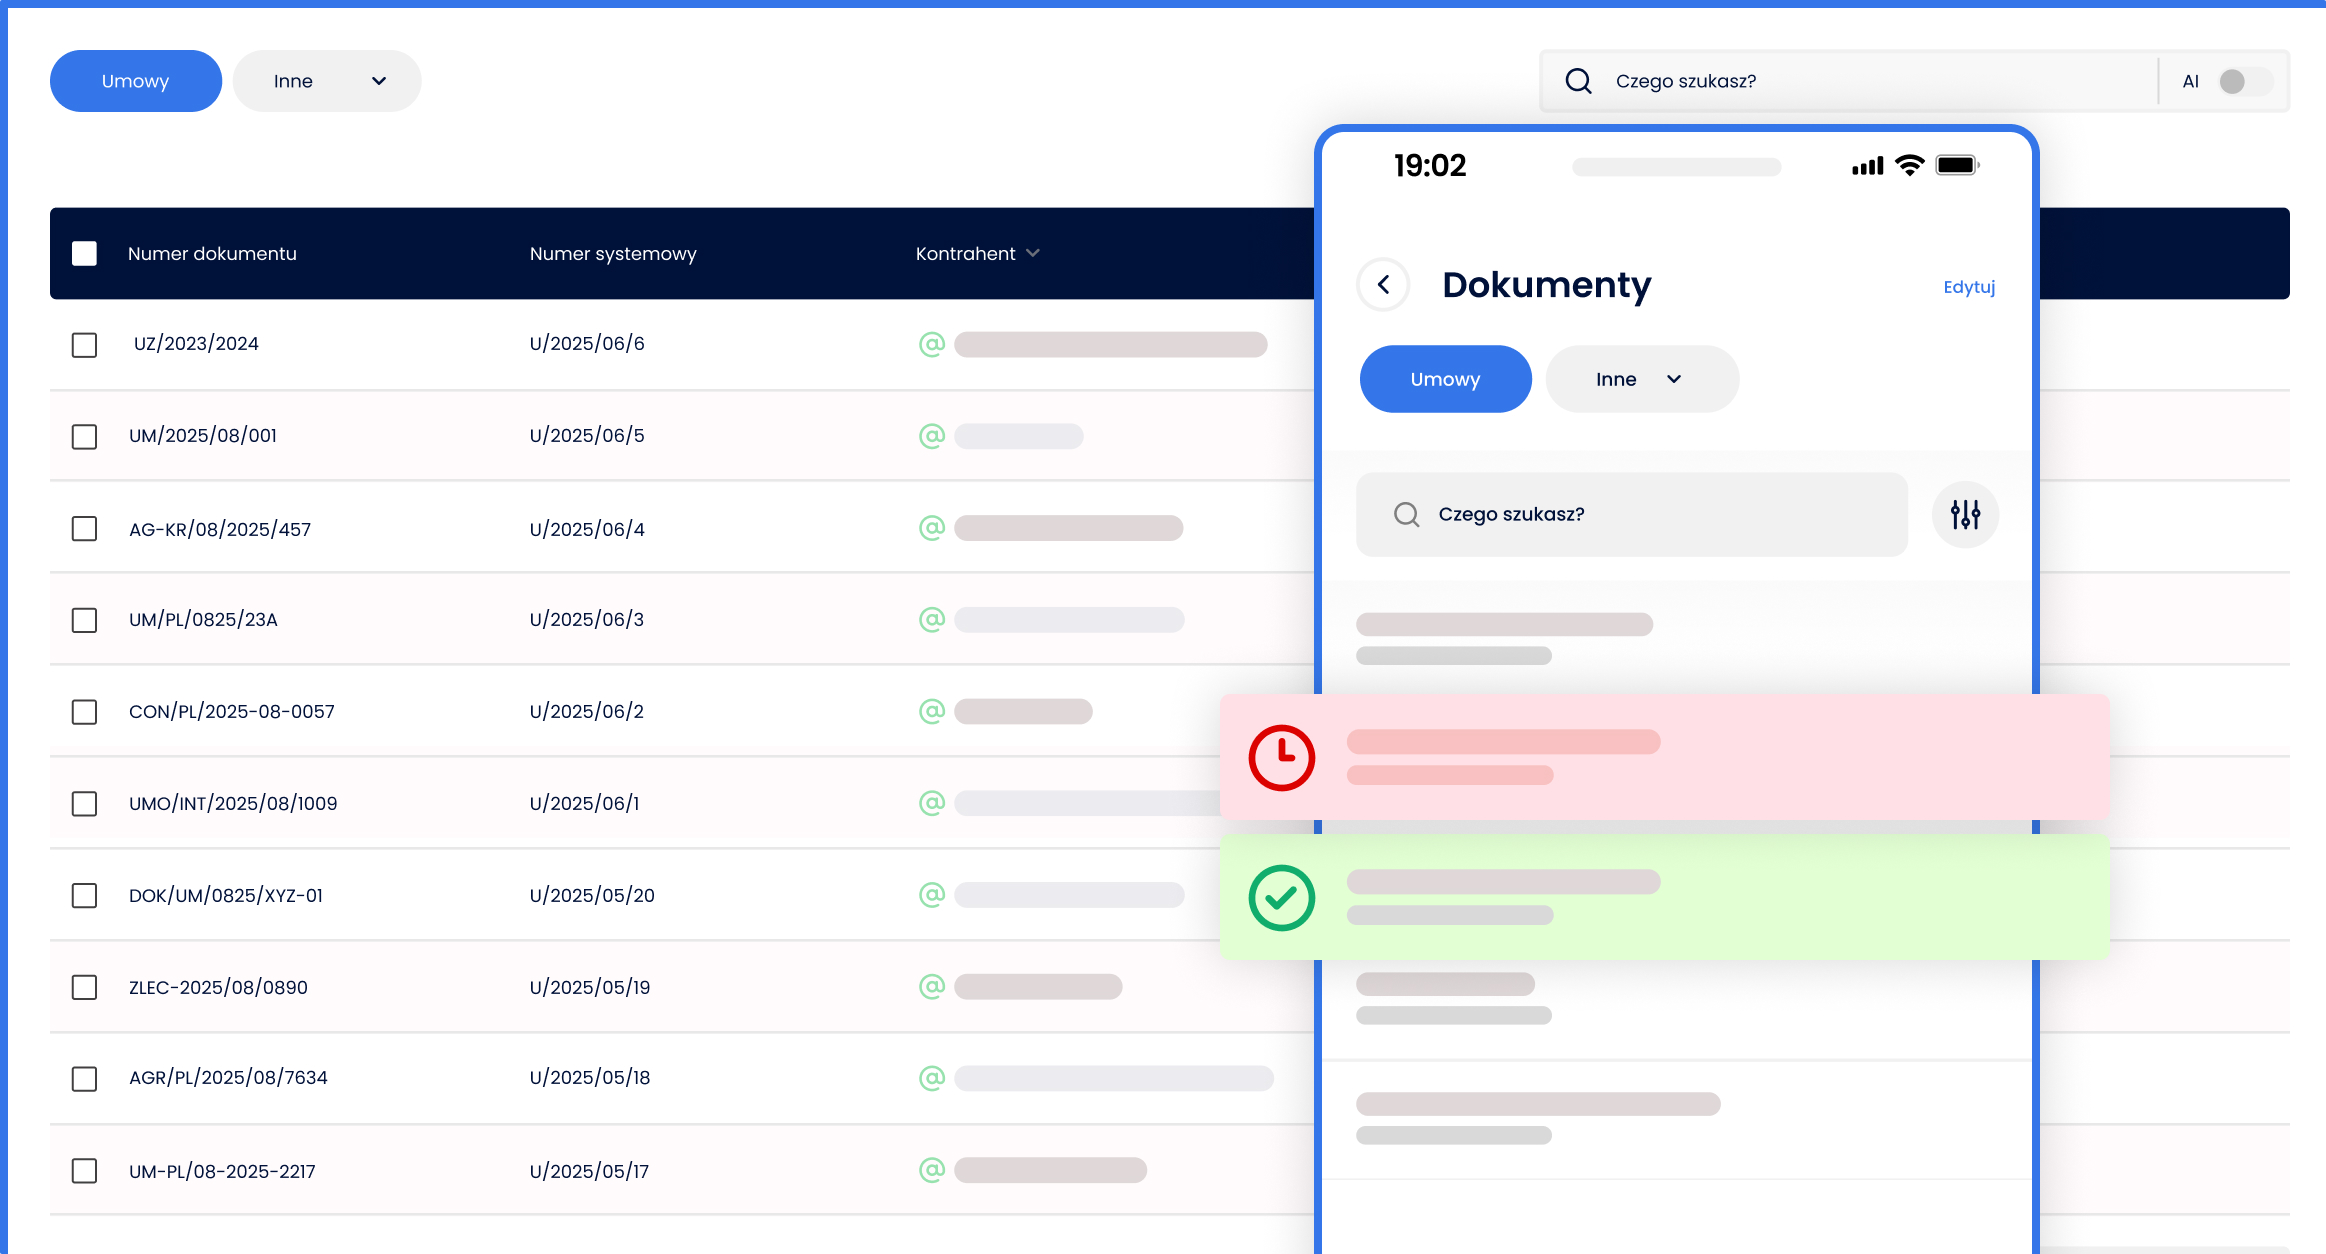Open the Inne dropdown in desktop toolbar
The height and width of the screenshot is (1254, 2326).
[327, 81]
